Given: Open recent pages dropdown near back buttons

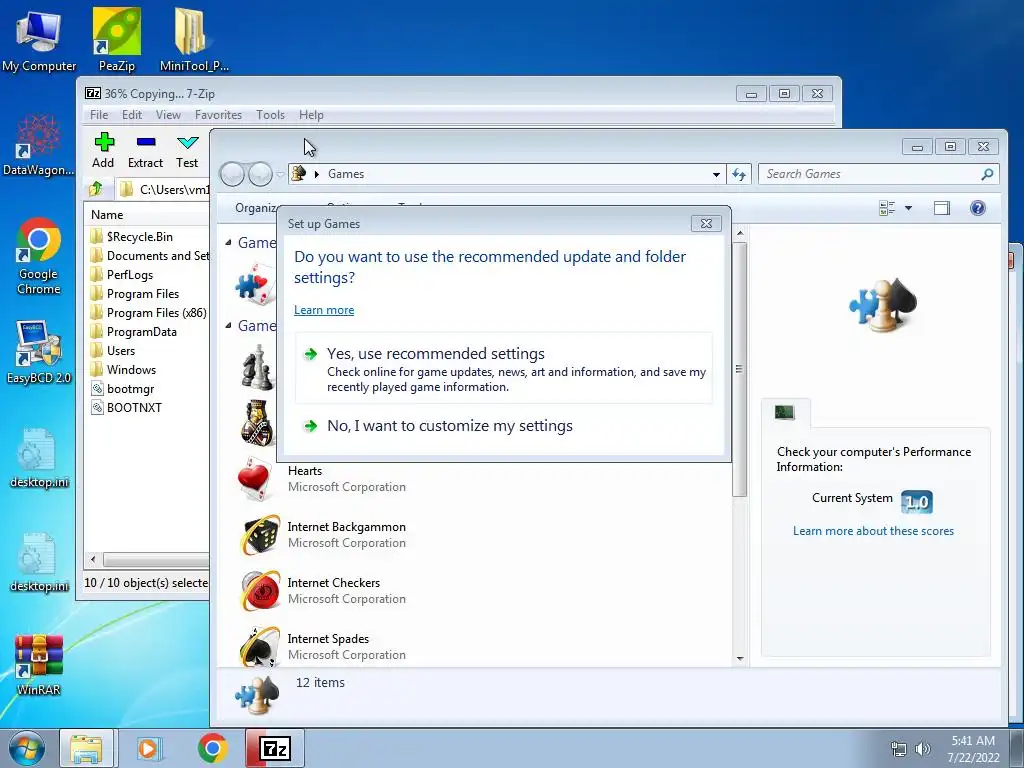Looking at the screenshot, I should 280,174.
